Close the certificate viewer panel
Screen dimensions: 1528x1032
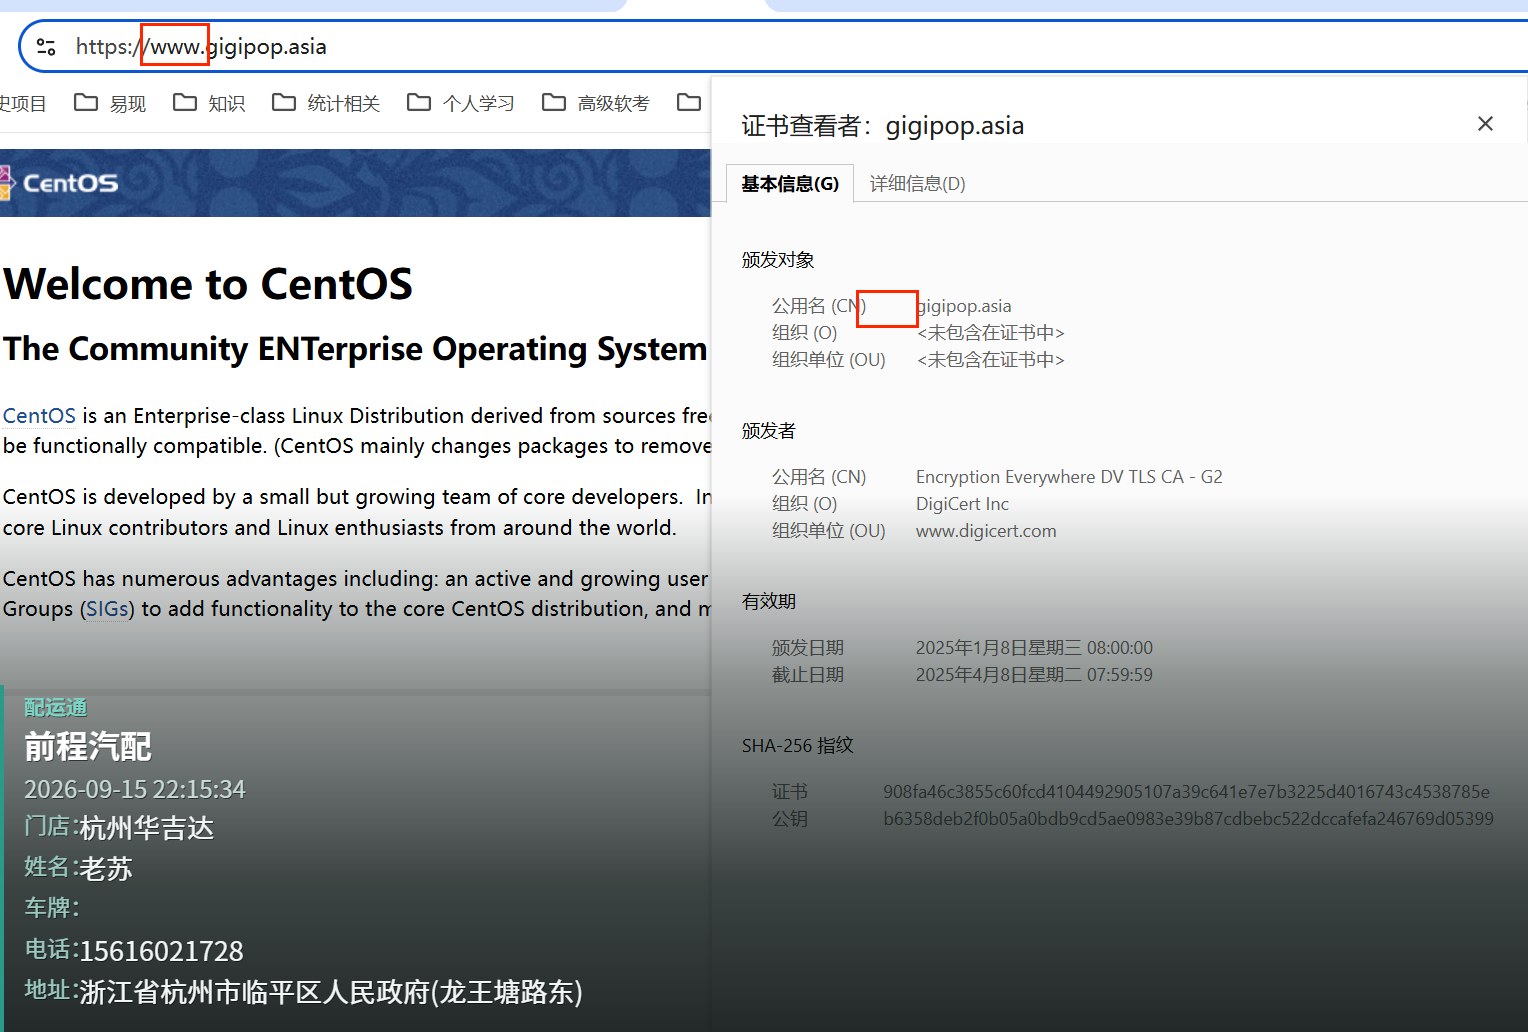tap(1485, 123)
